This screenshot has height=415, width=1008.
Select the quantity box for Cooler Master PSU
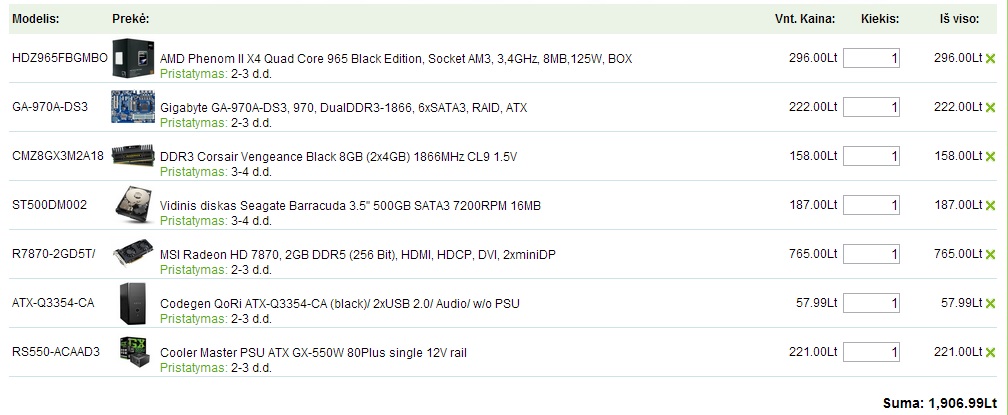871,352
